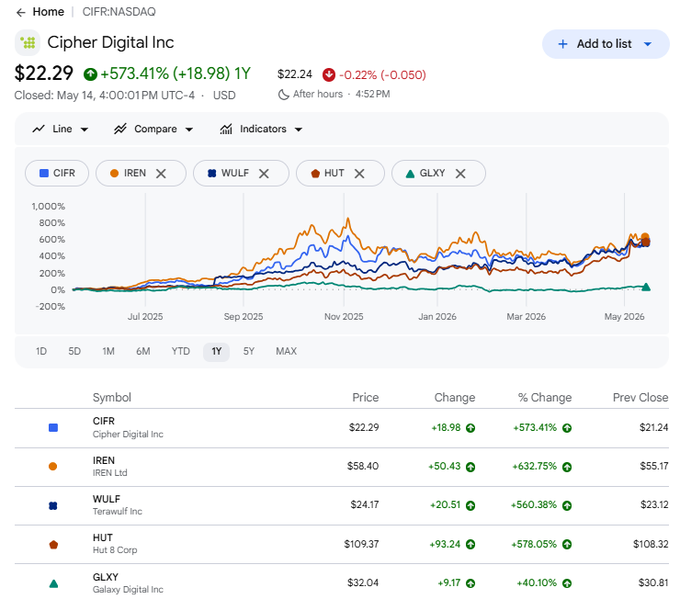This screenshot has height=599, width=680.
Task: Open the CIFR row in the table
Action: [x=342, y=428]
